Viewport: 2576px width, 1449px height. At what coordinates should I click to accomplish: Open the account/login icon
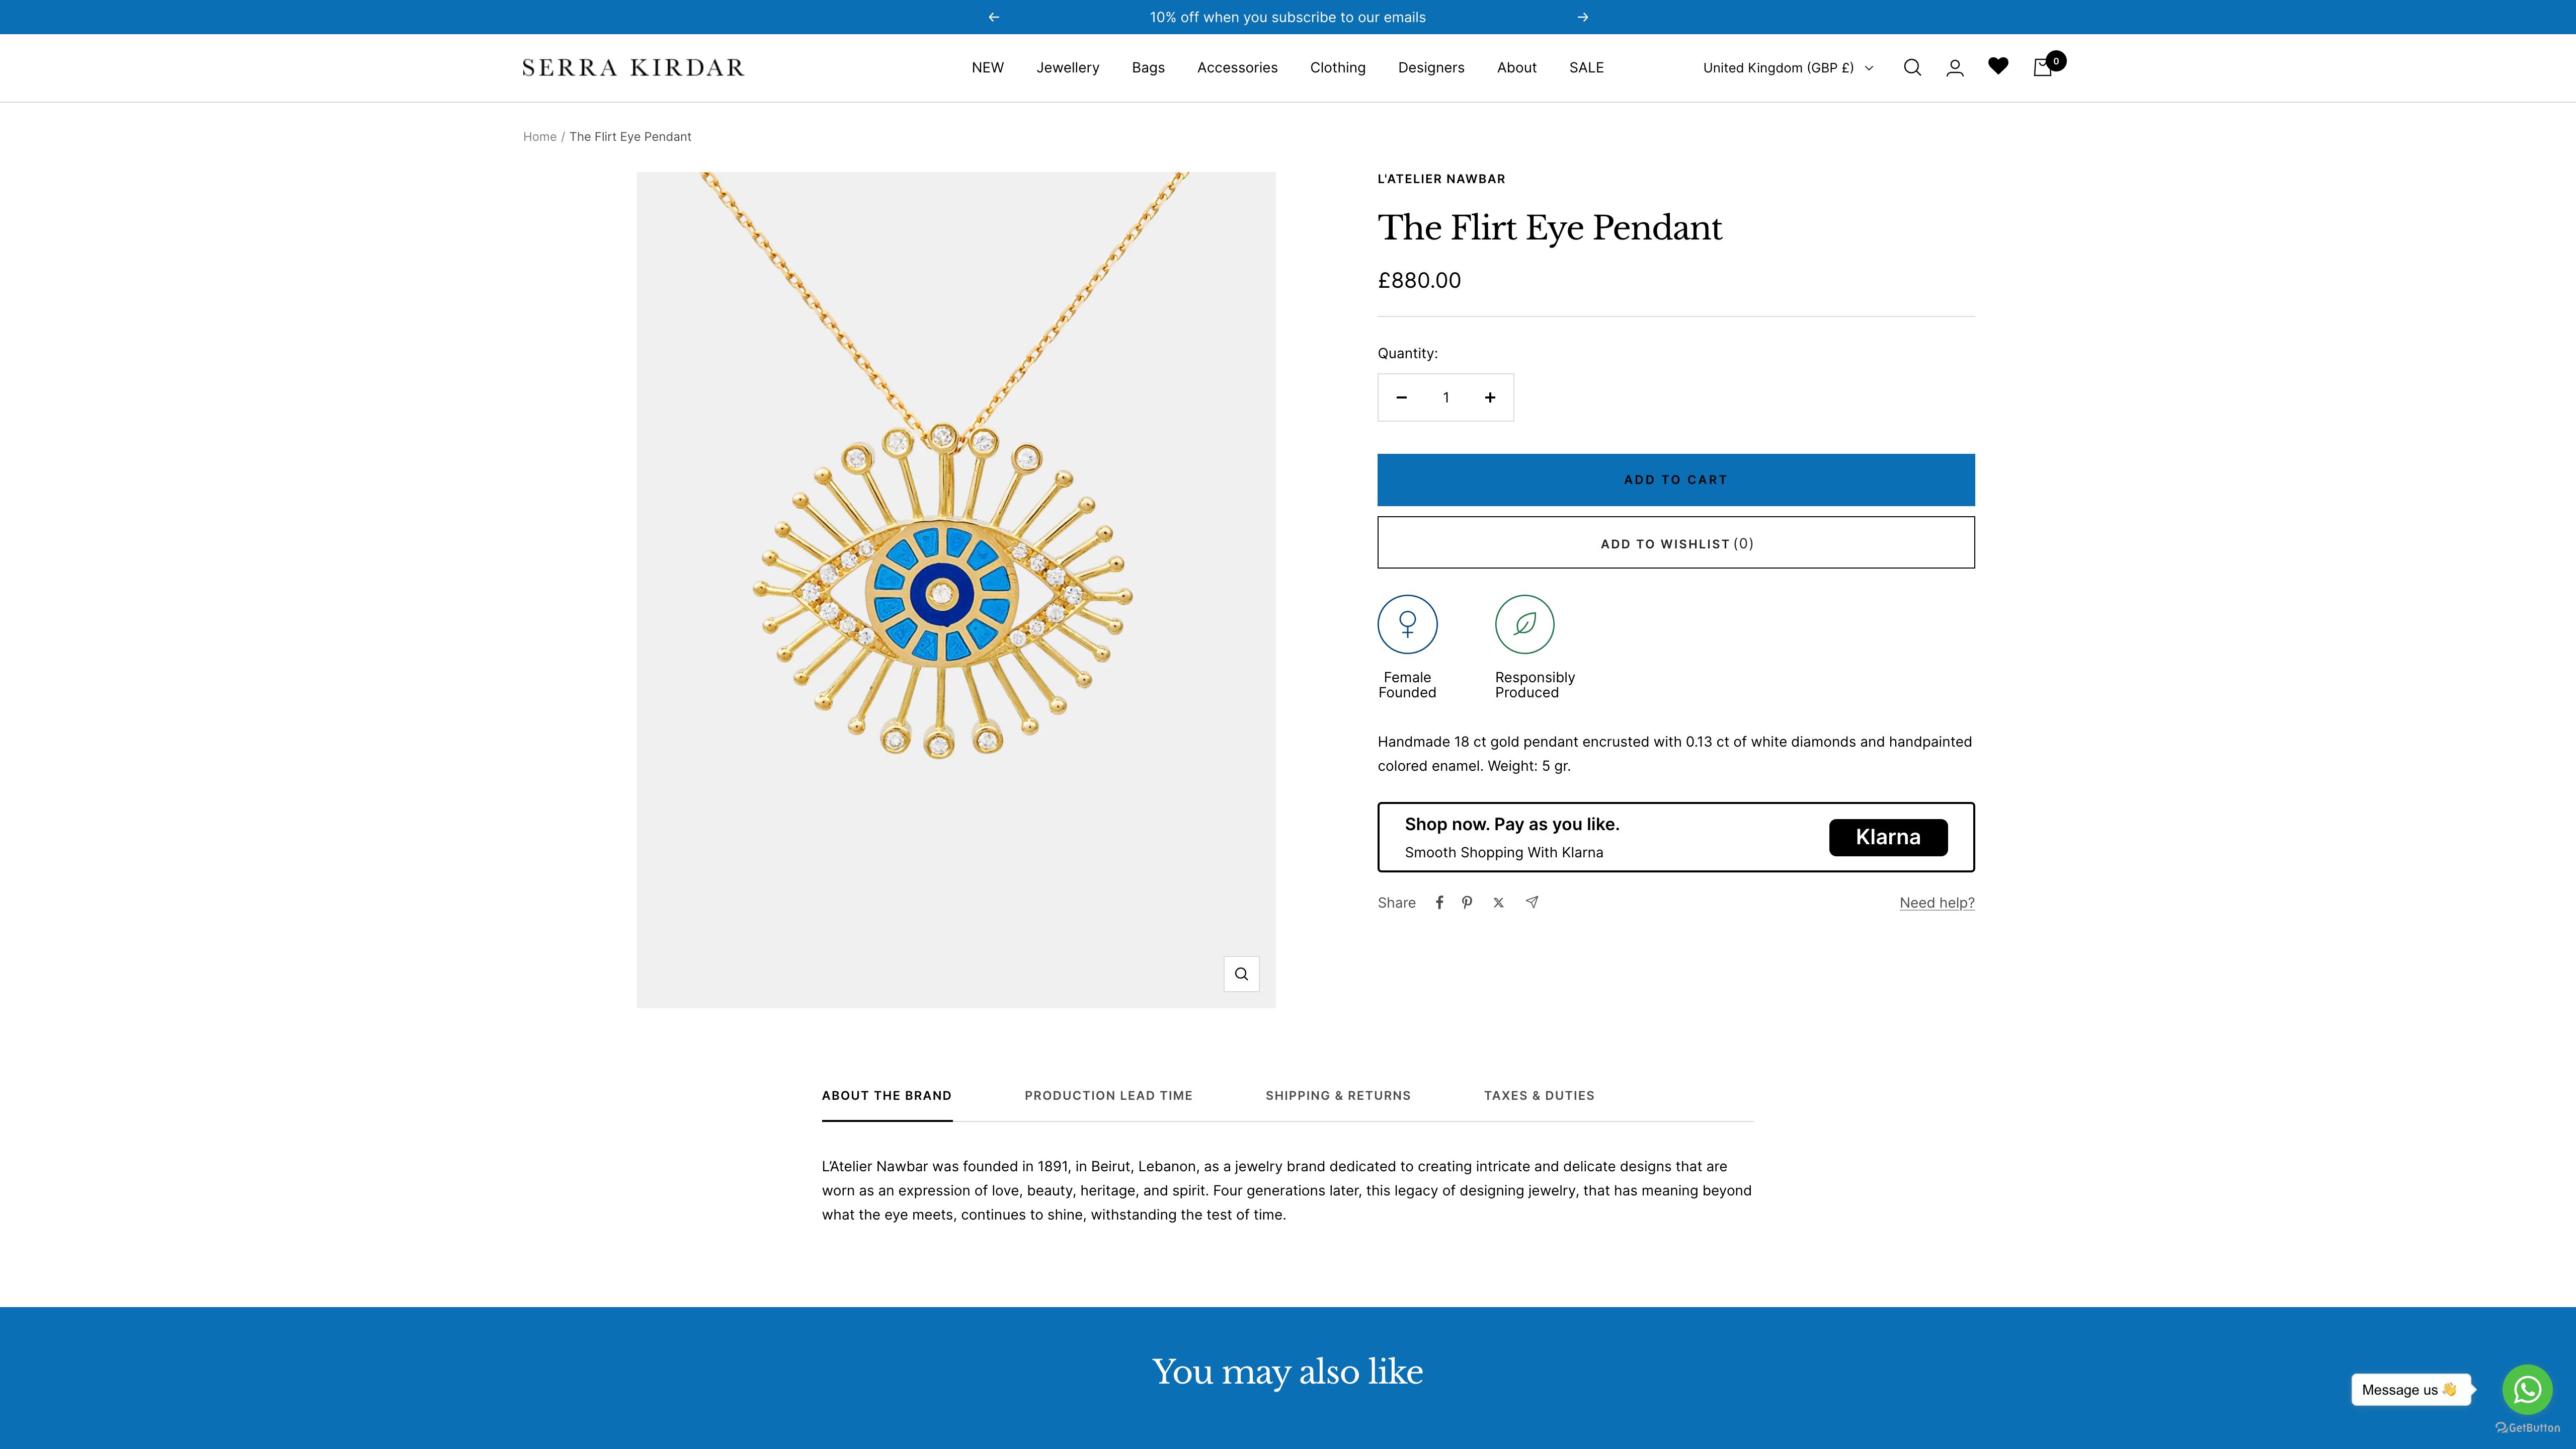[1955, 67]
